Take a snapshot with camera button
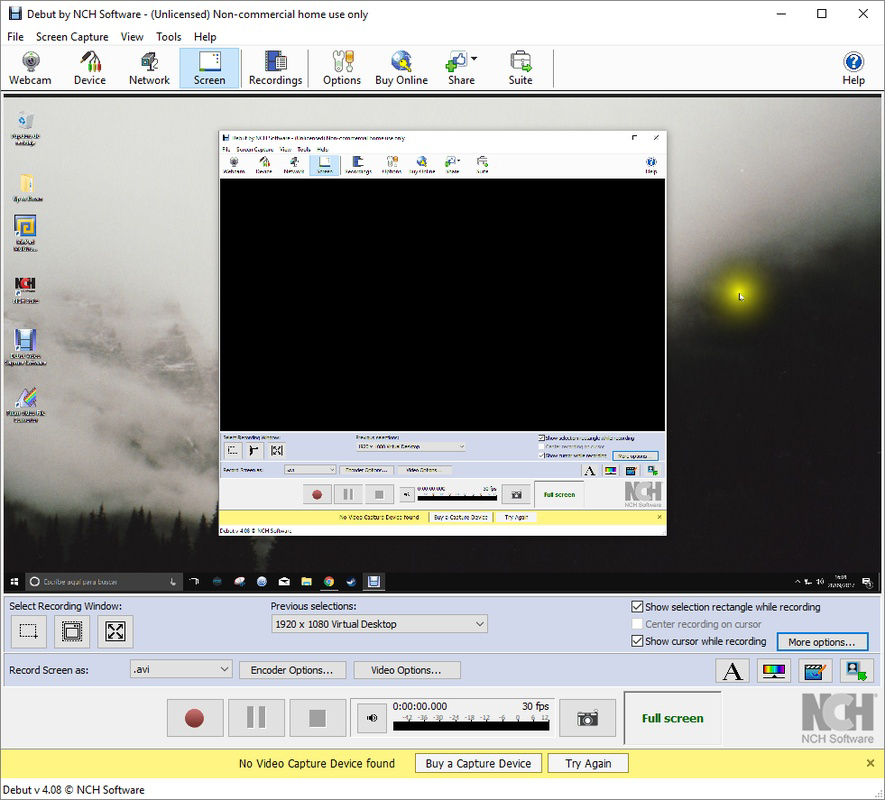The height and width of the screenshot is (800, 885). click(587, 718)
